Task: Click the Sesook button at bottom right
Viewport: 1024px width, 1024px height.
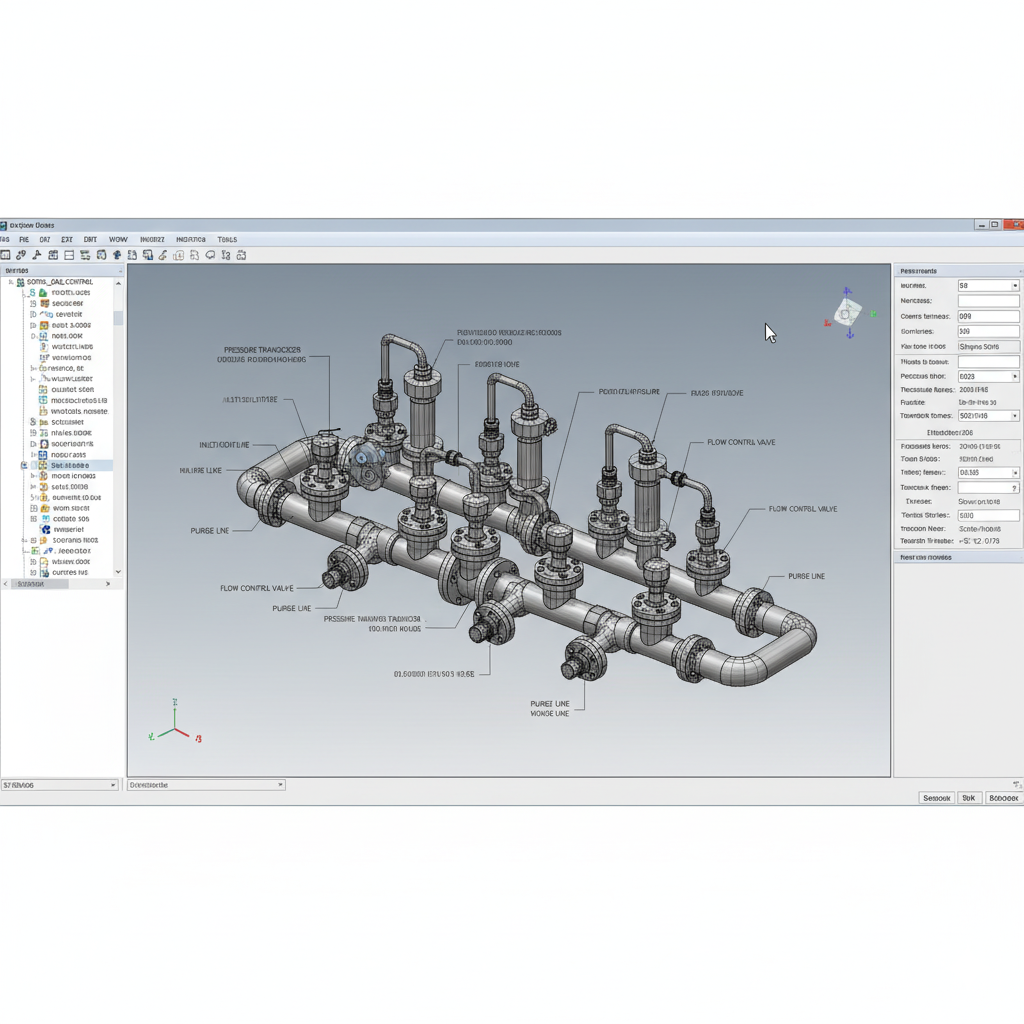Action: (936, 798)
